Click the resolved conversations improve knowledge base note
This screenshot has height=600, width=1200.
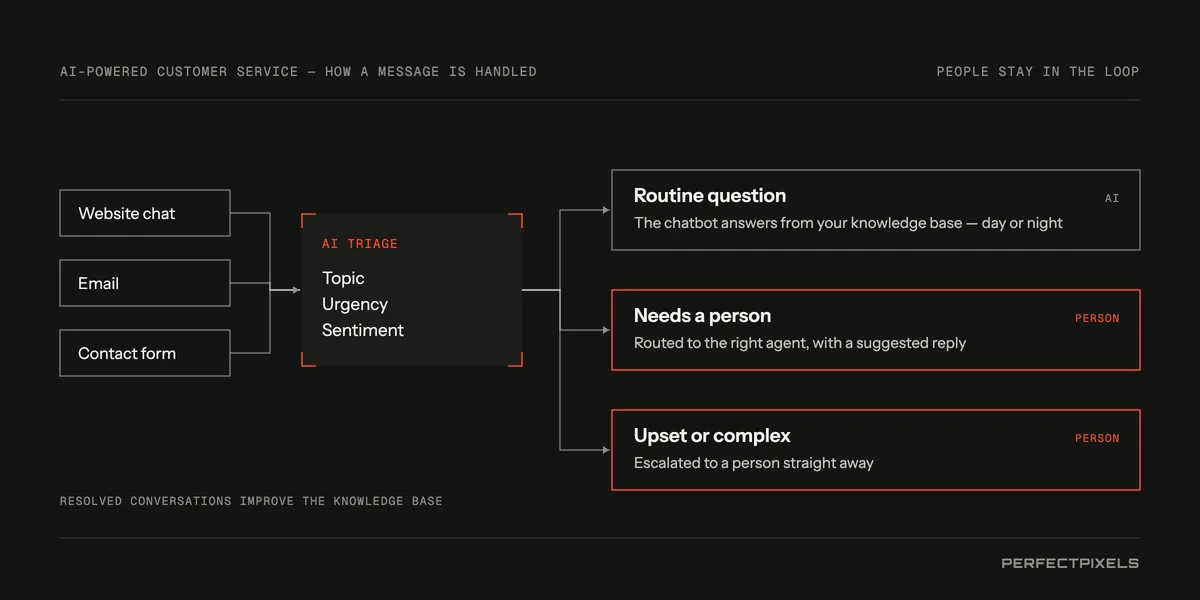251,501
